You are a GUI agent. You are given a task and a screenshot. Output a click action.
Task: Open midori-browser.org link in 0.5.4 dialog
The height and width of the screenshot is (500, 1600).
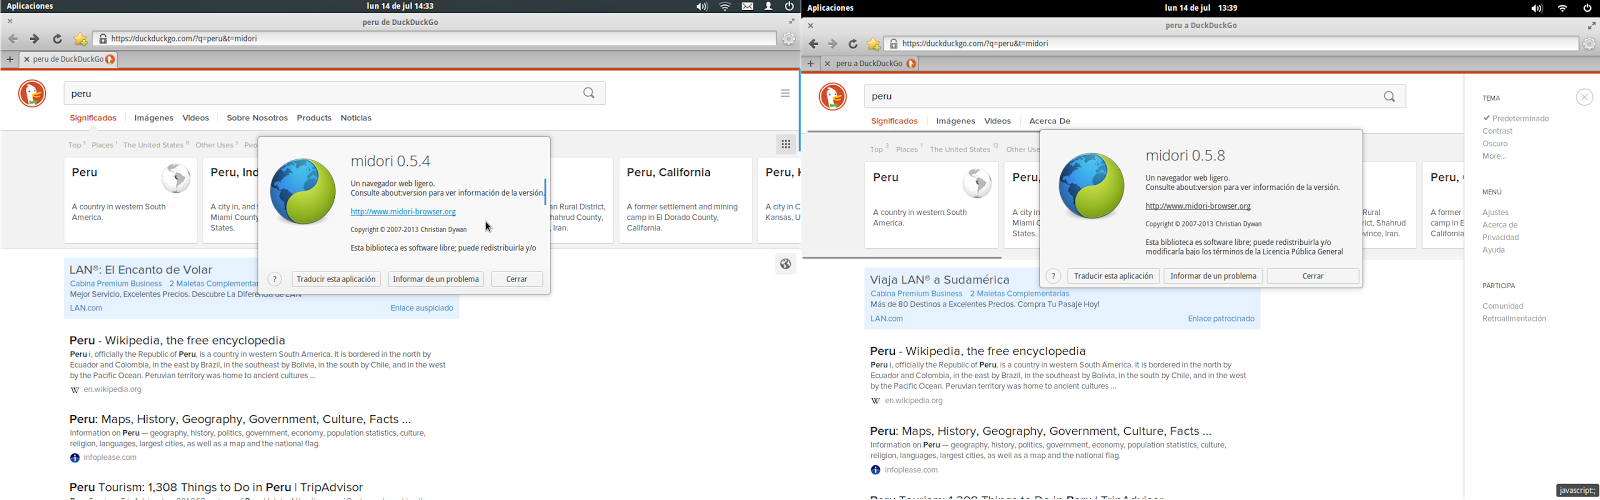[x=403, y=211]
